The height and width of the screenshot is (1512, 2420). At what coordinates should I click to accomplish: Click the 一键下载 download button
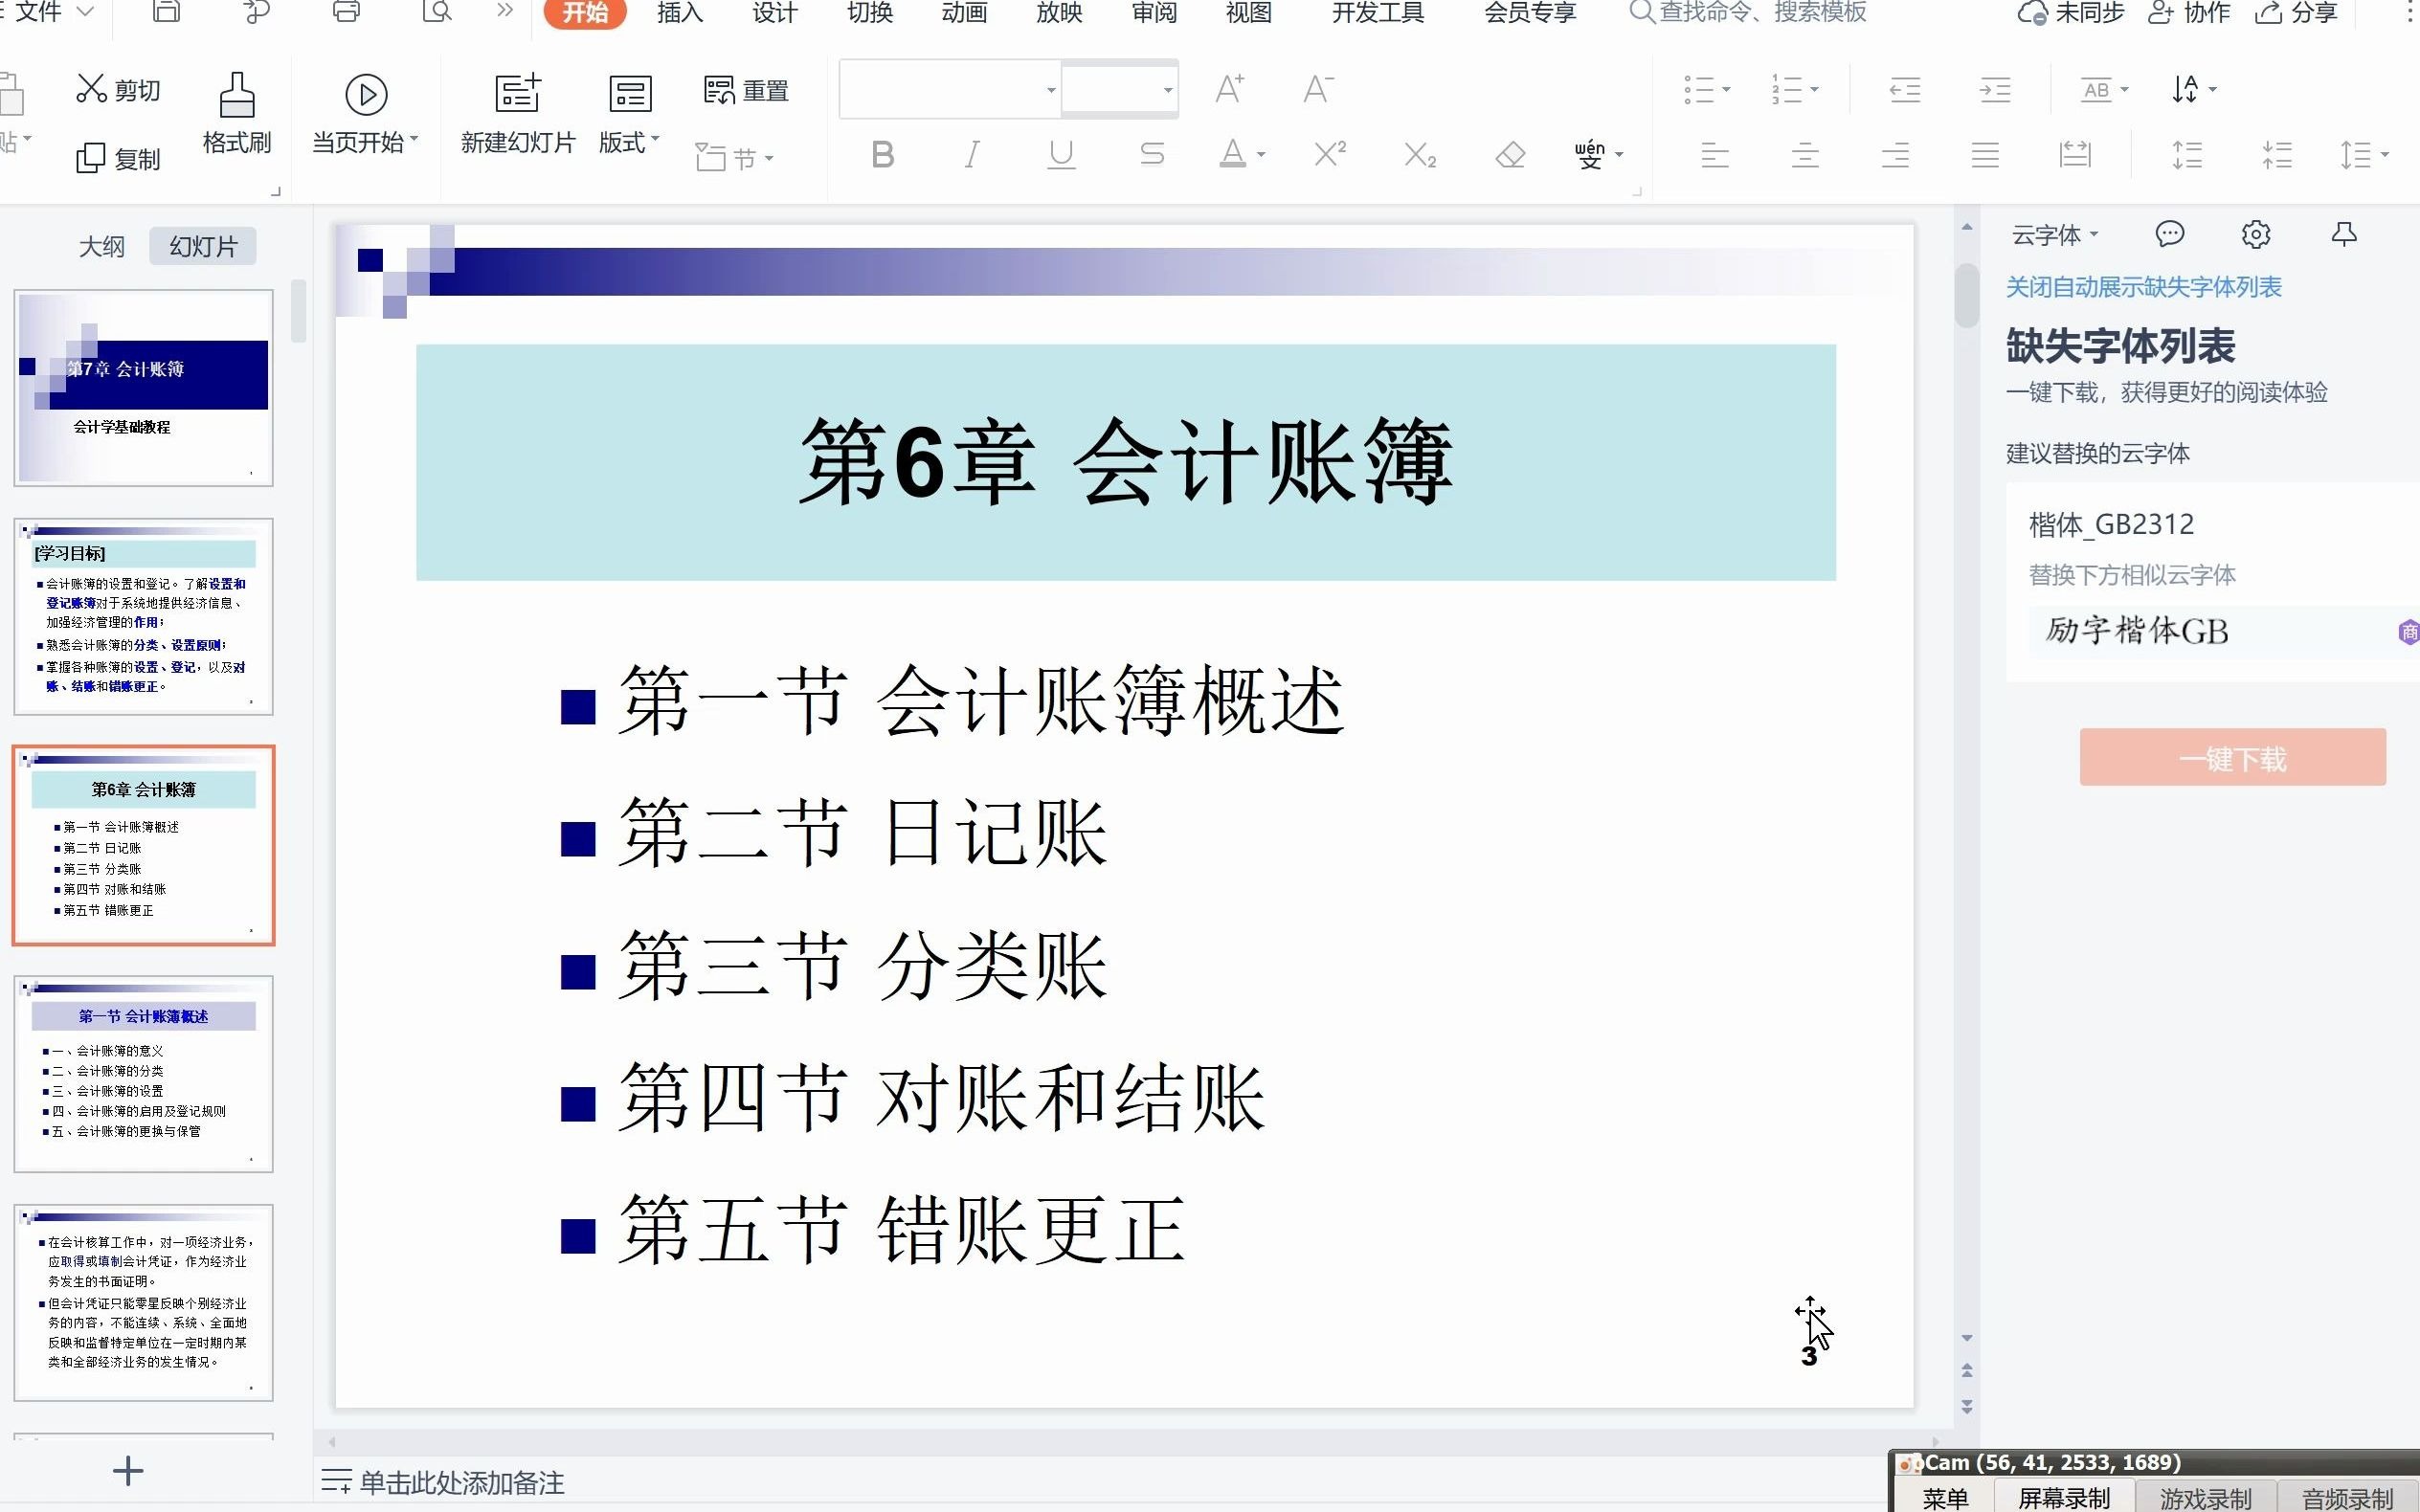[2232, 758]
